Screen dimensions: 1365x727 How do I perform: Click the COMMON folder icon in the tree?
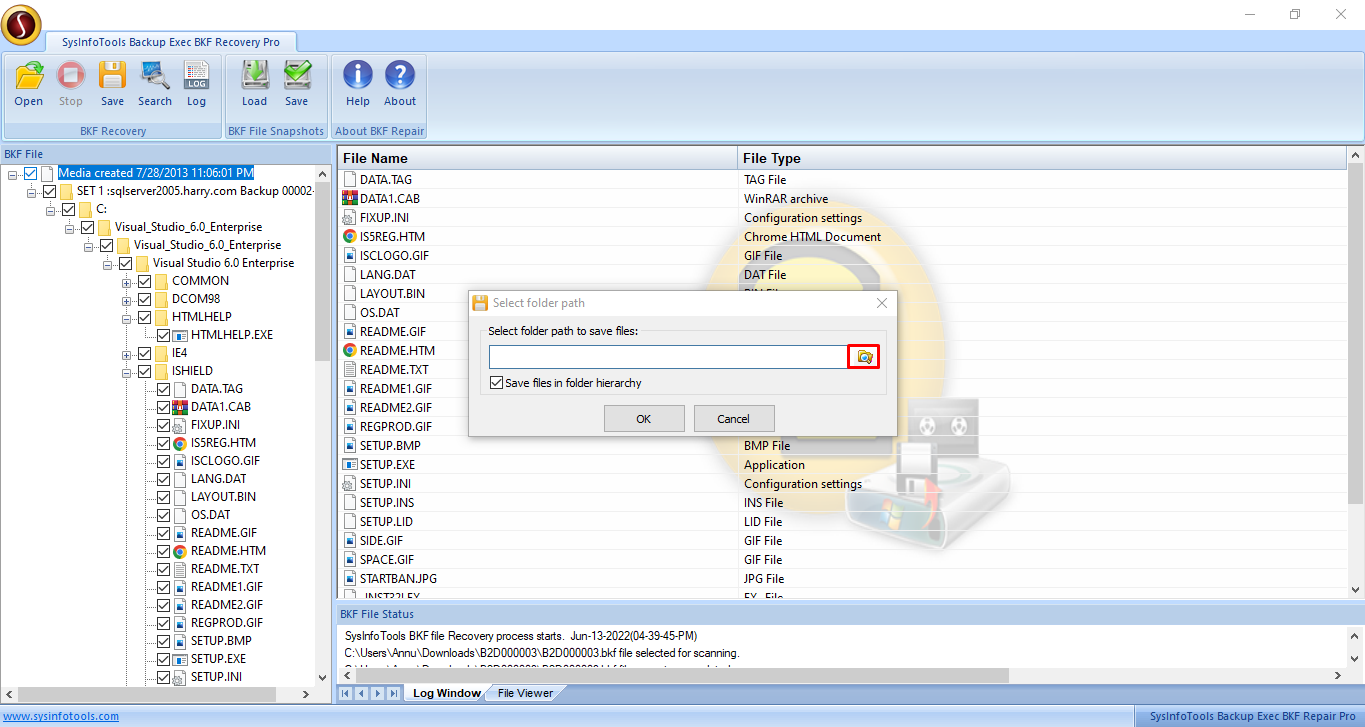tap(161, 281)
